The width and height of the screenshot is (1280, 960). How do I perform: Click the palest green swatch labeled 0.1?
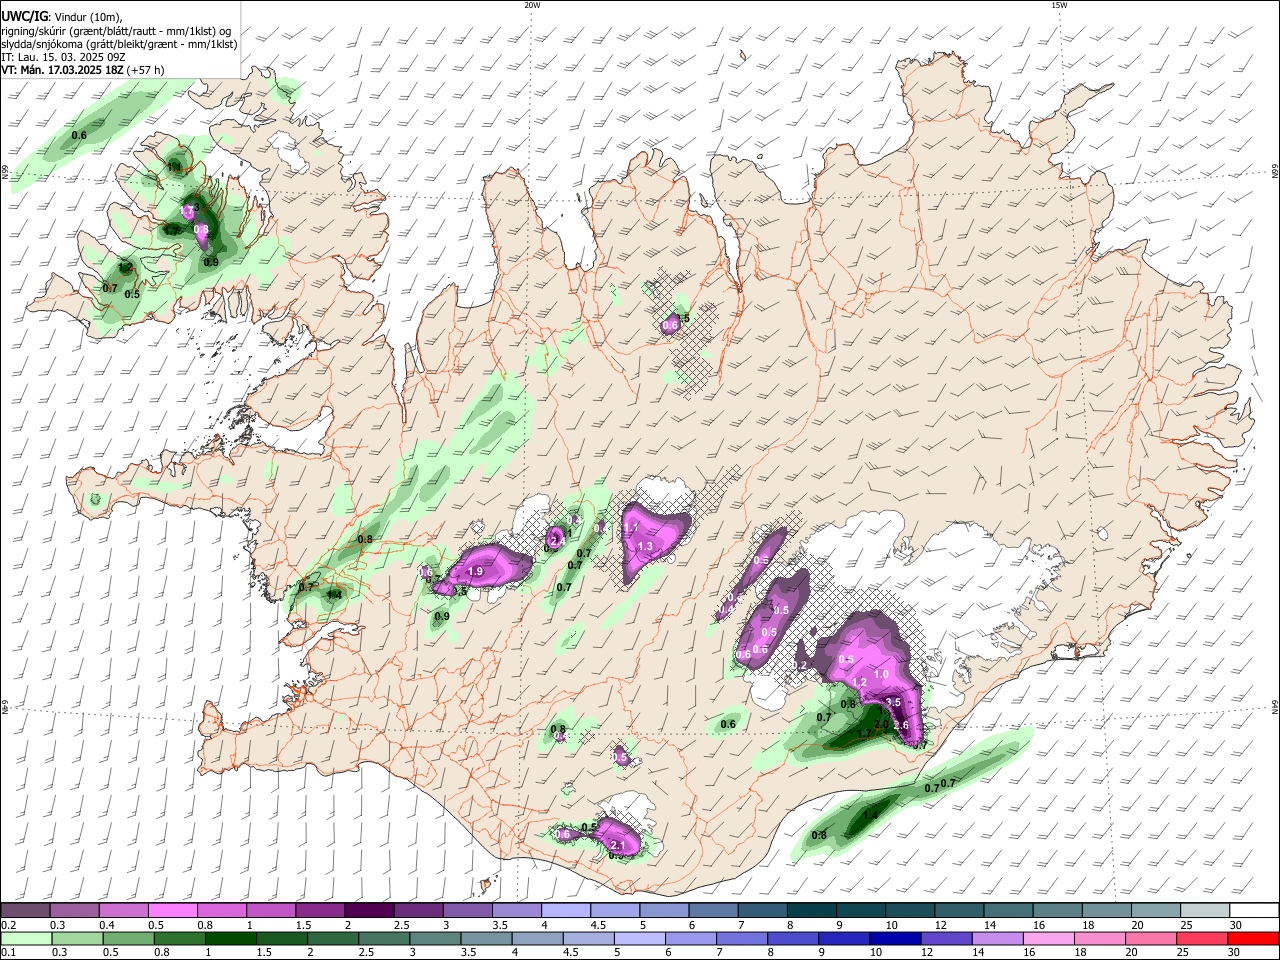click(x=25, y=939)
